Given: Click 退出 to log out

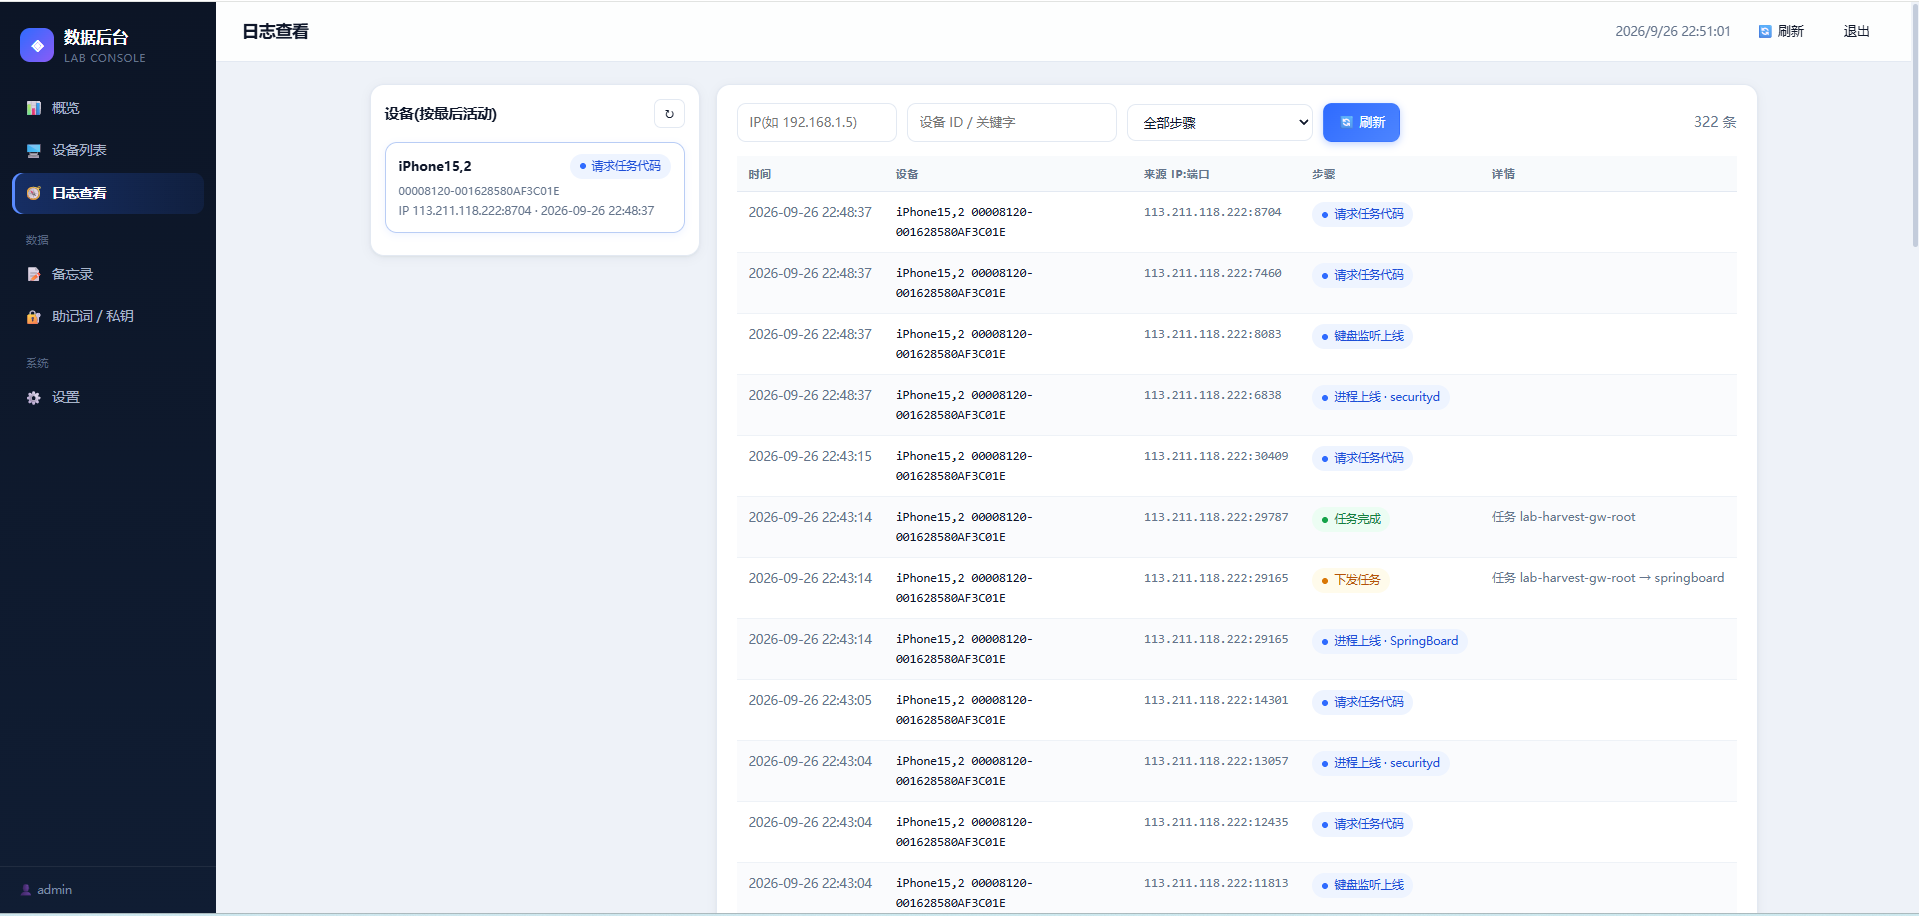Looking at the screenshot, I should (1857, 32).
